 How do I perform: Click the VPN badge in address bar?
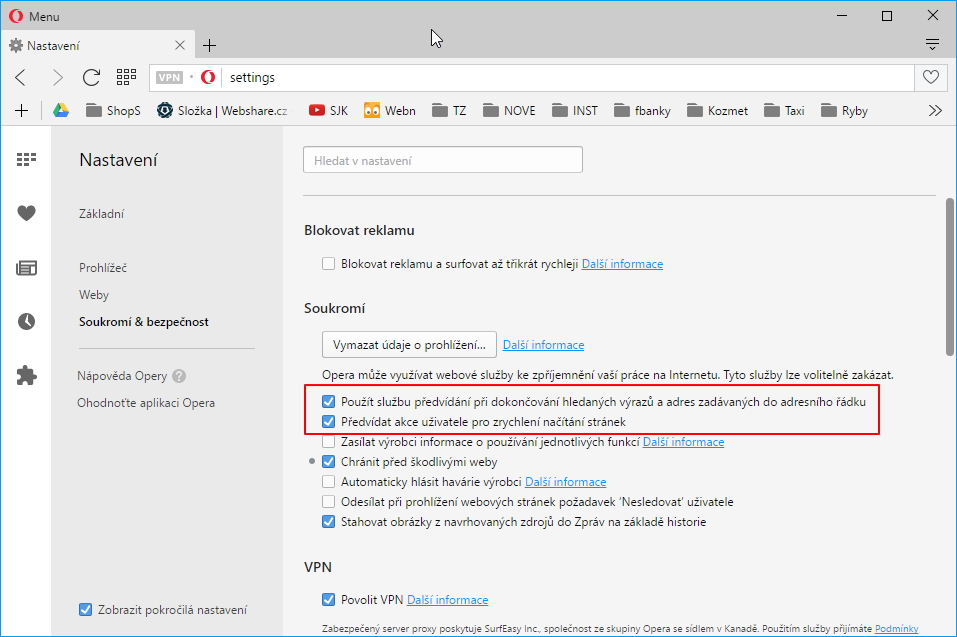pos(169,77)
